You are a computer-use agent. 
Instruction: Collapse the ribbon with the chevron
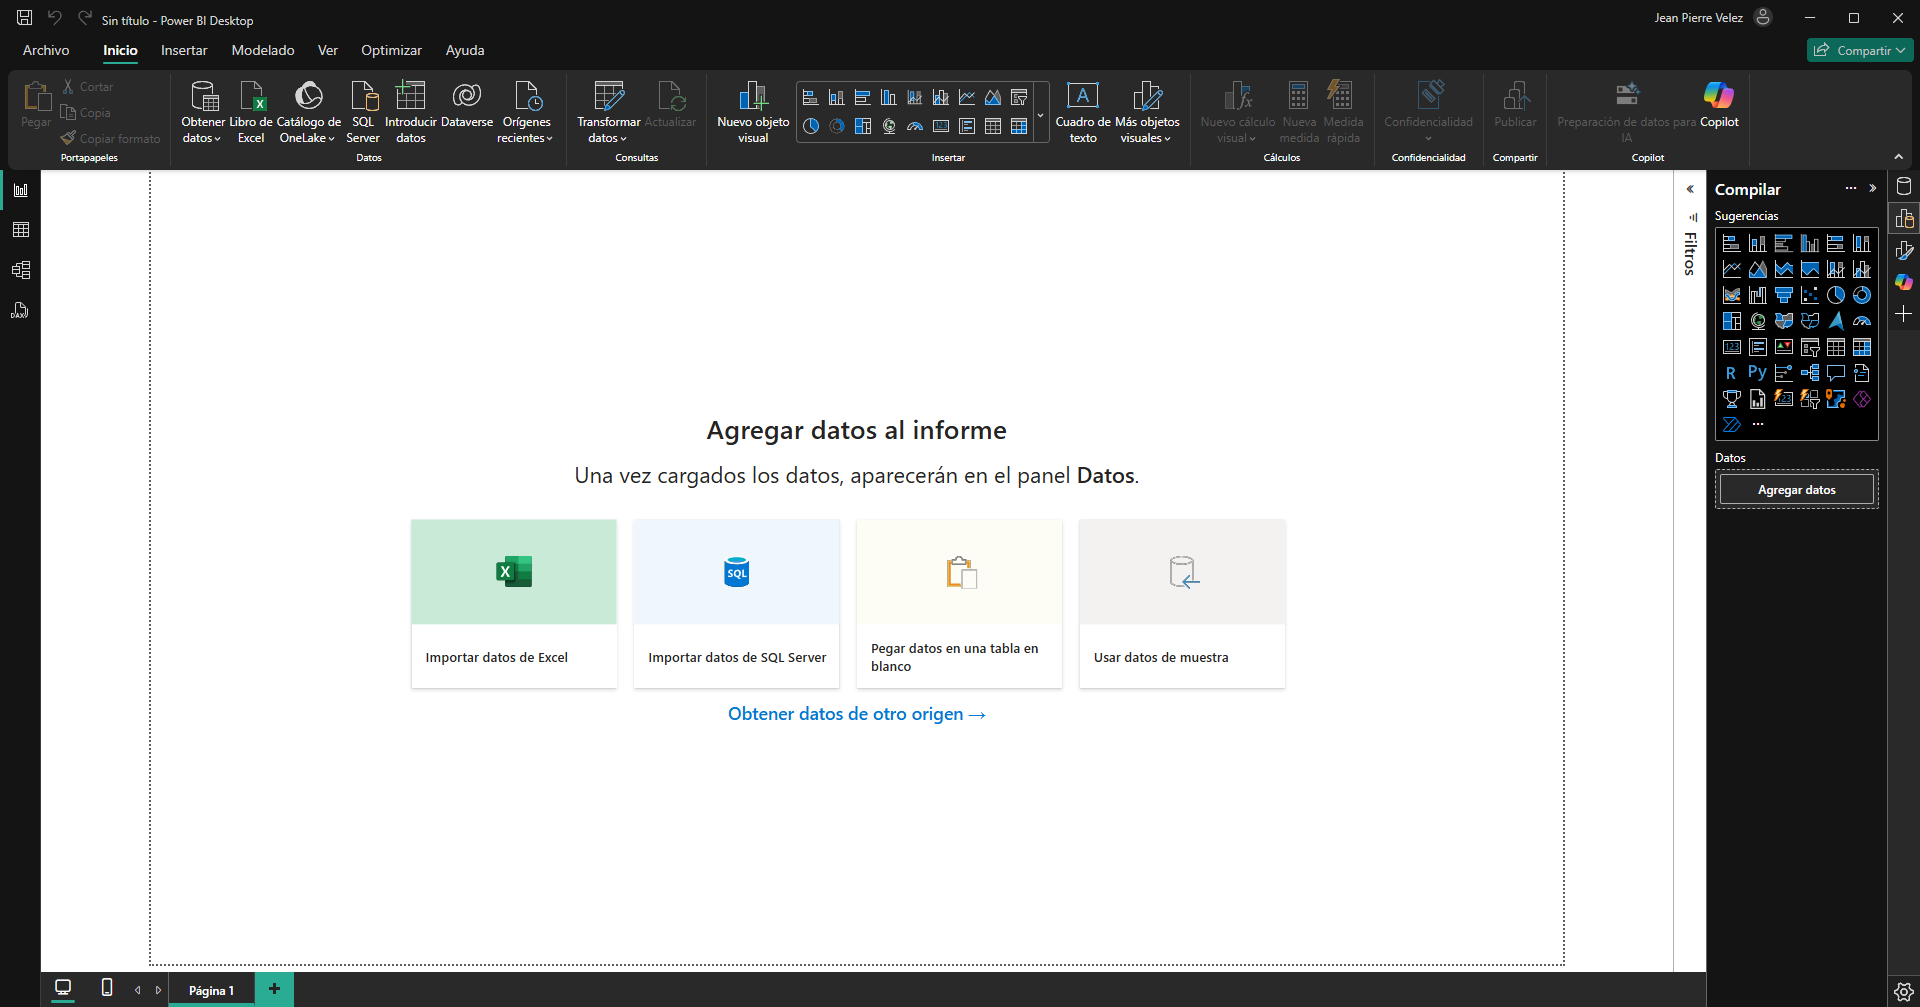click(1898, 156)
